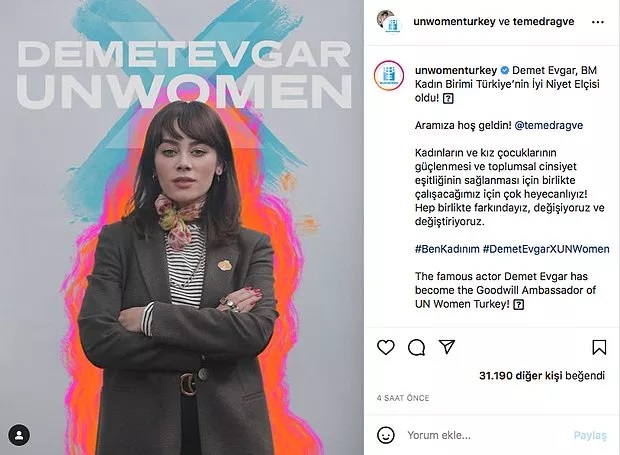Open unwomenturkey username in caption
Screen dimensions: 620x455
[x=456, y=70]
